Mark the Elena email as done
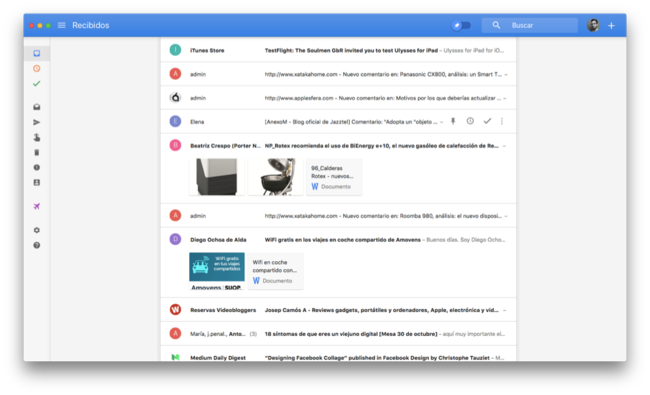650x395 pixels. click(488, 121)
